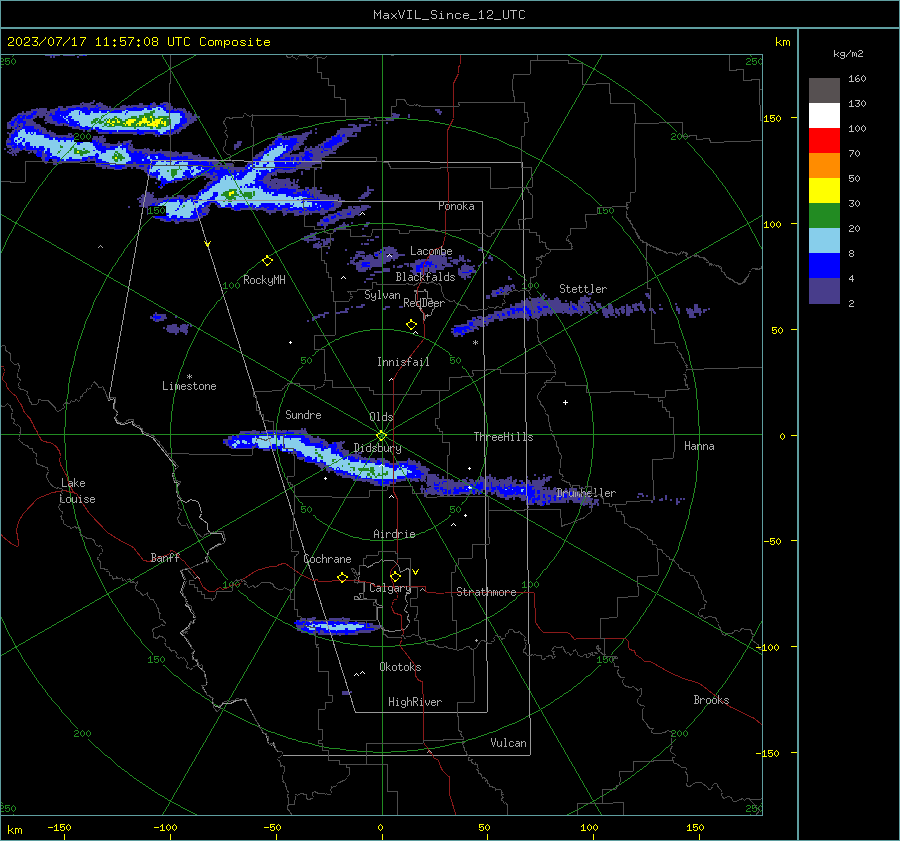The height and width of the screenshot is (841, 900).
Task: Click the radar-center diamond marker at Olds
Action: click(x=382, y=435)
